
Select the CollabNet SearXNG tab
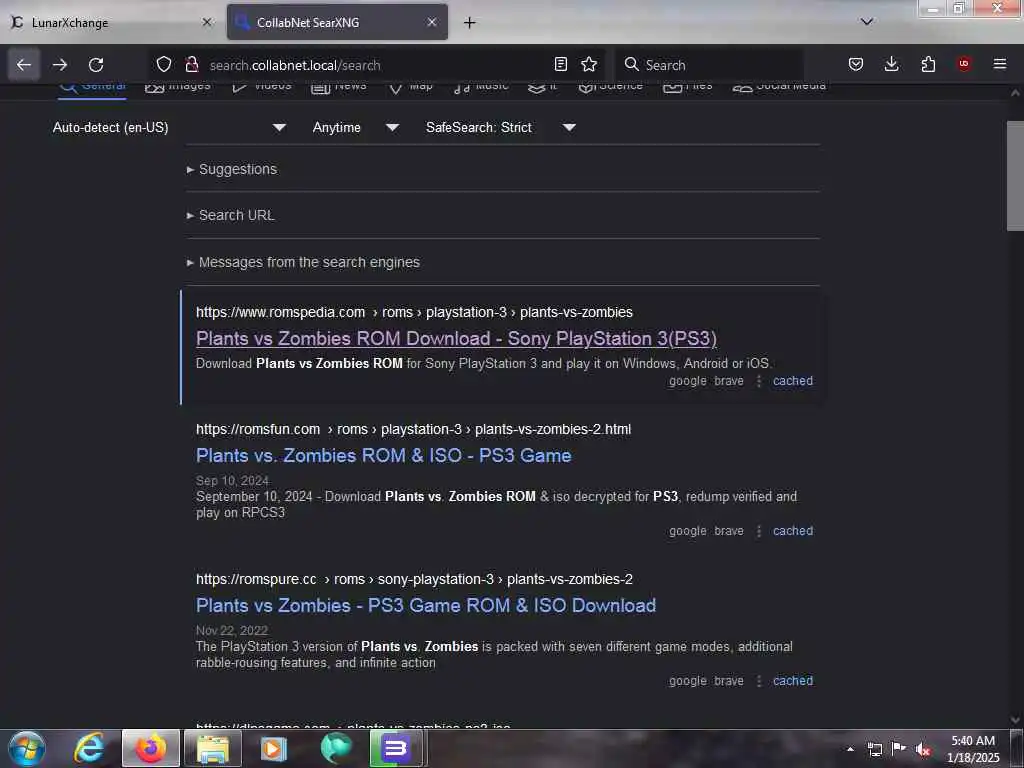tap(337, 22)
